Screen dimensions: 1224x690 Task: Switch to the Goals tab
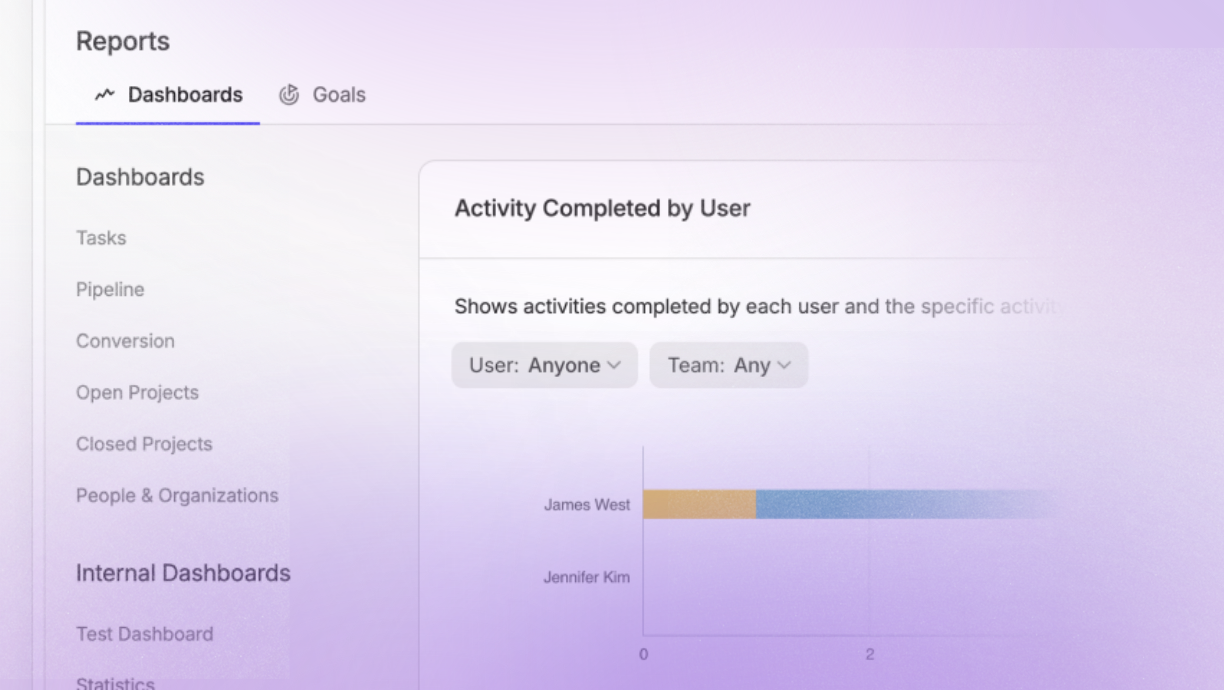point(339,94)
